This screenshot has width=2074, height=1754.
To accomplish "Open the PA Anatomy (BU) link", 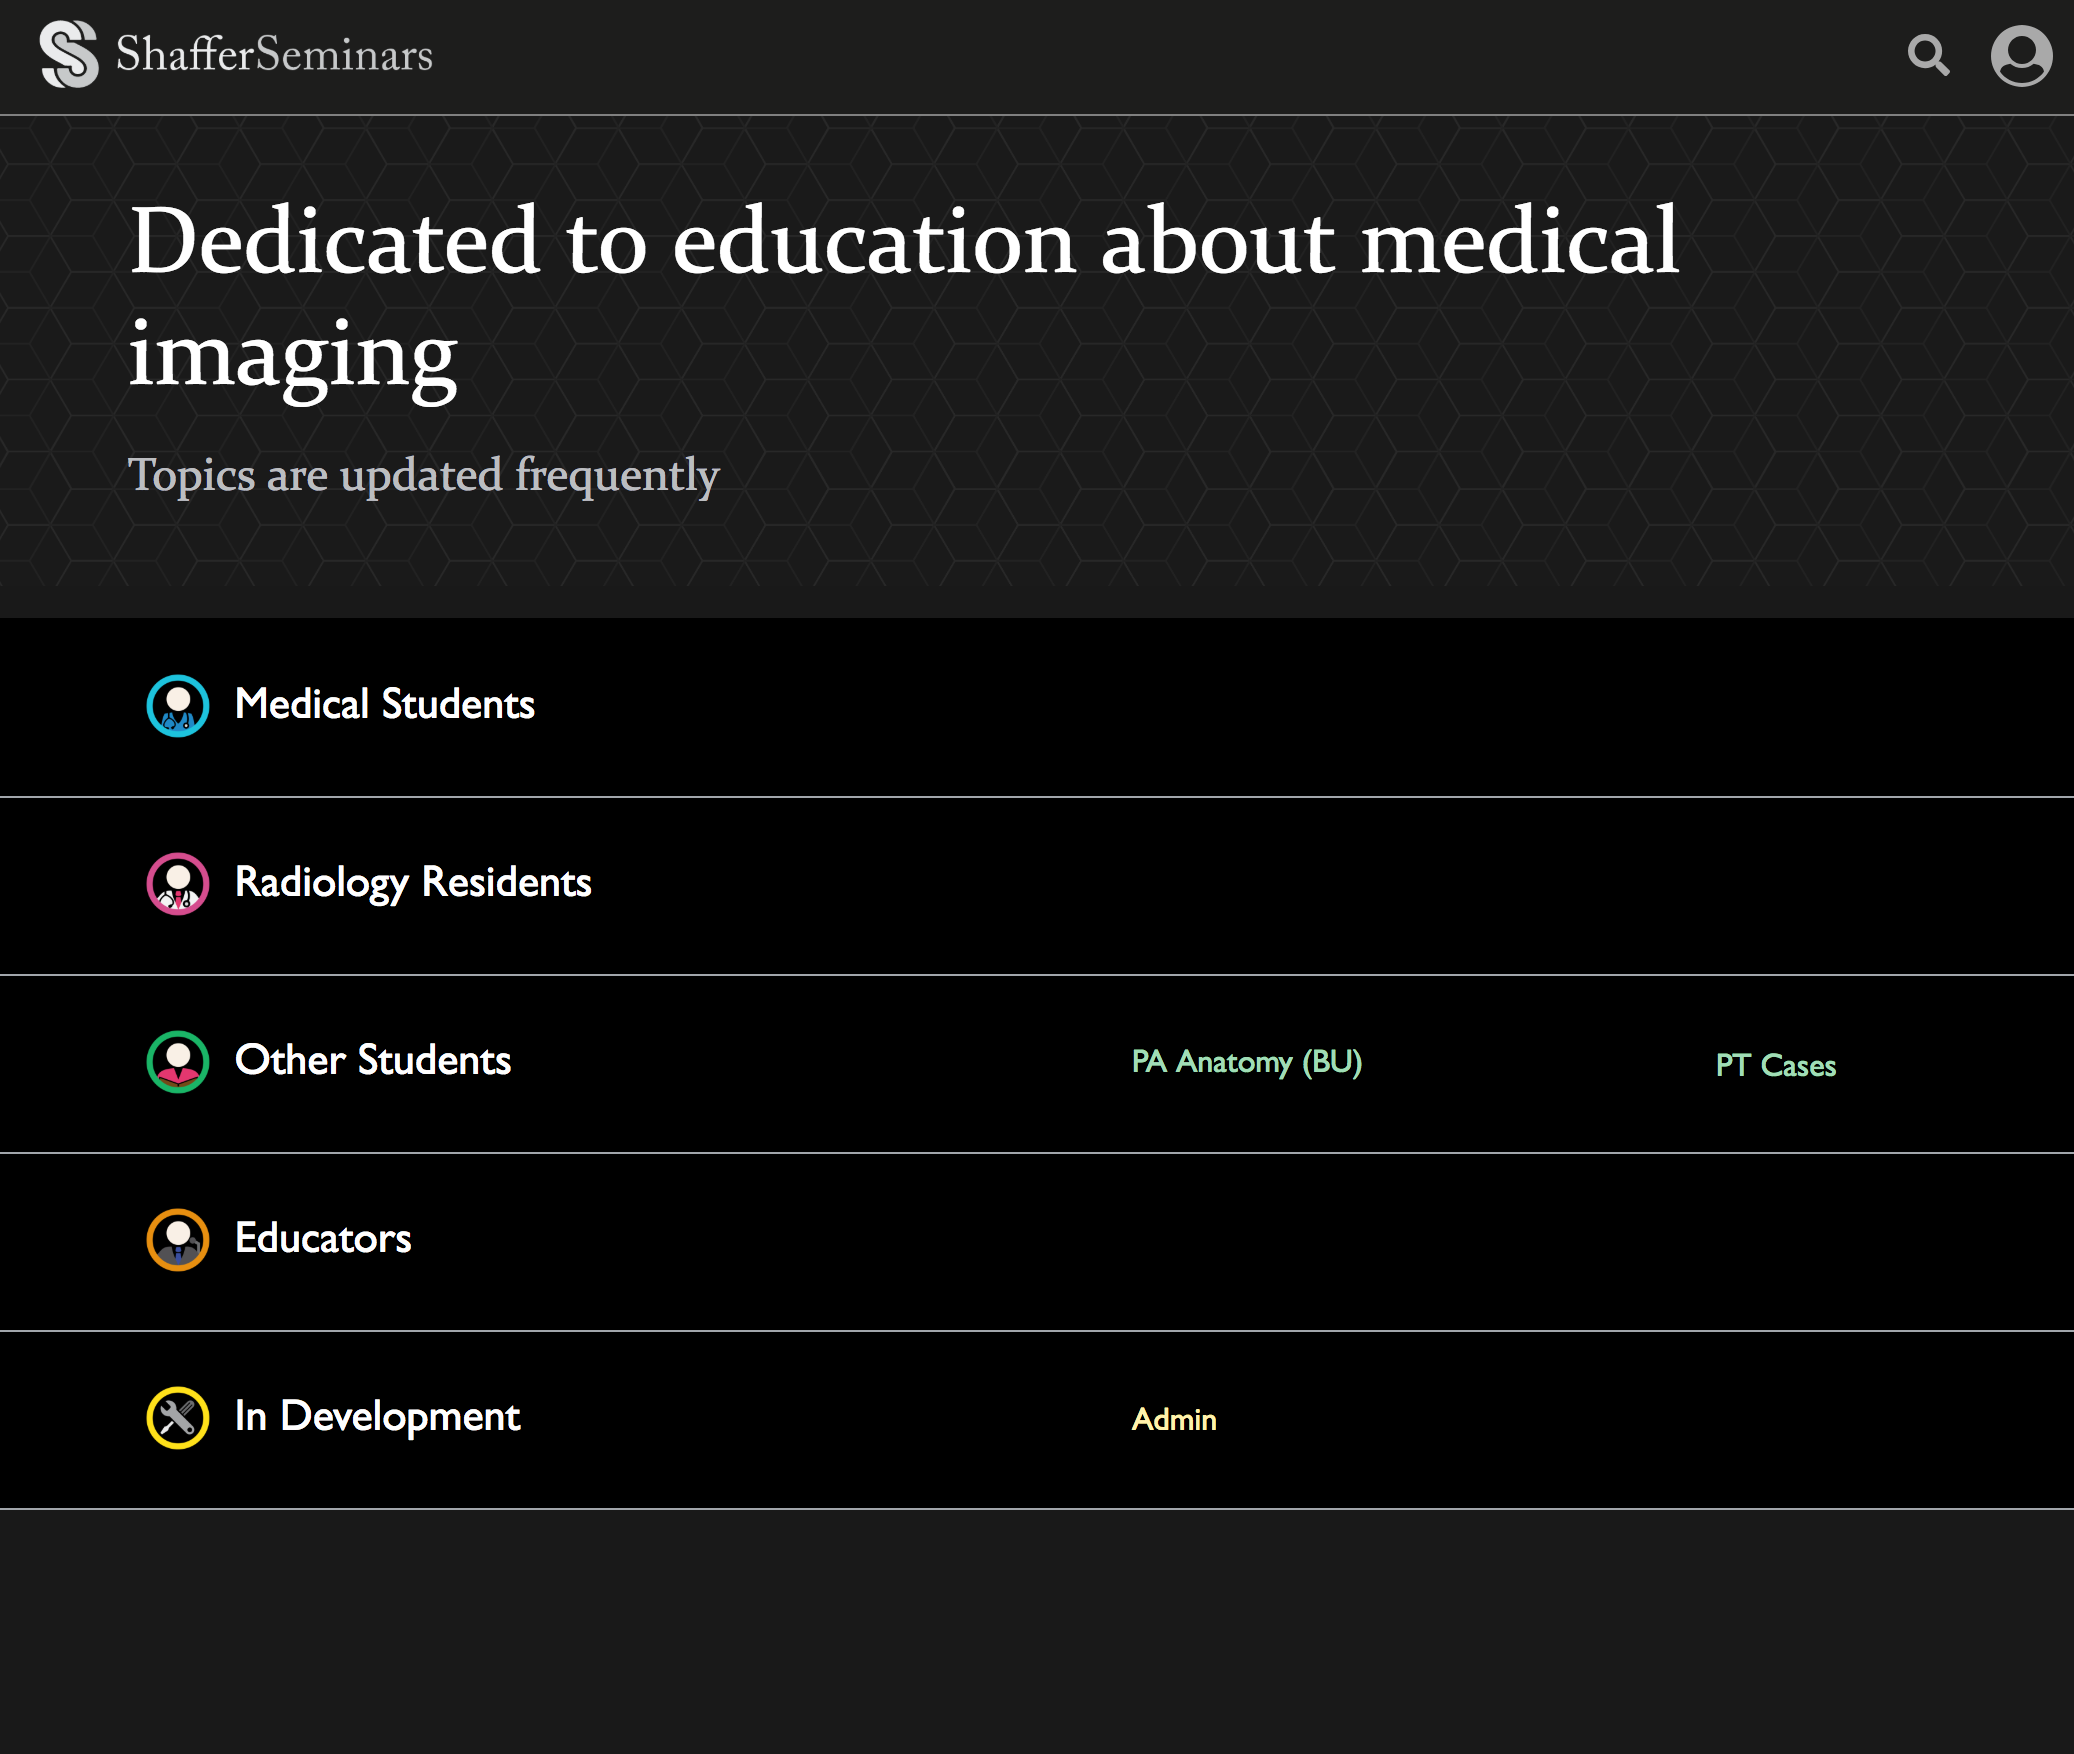I will [x=1247, y=1062].
